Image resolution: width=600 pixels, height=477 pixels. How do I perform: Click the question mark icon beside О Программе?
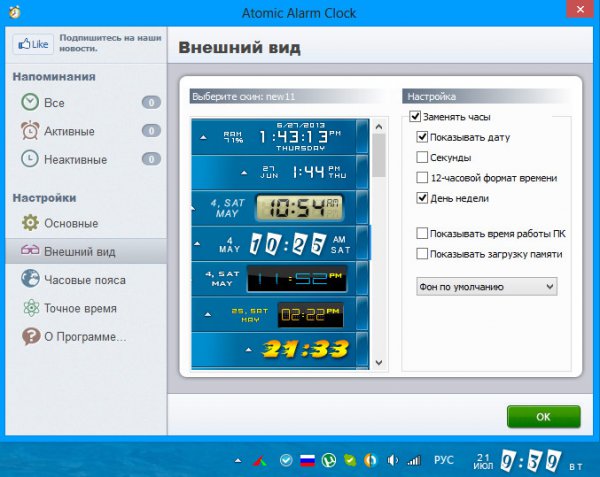(31, 337)
